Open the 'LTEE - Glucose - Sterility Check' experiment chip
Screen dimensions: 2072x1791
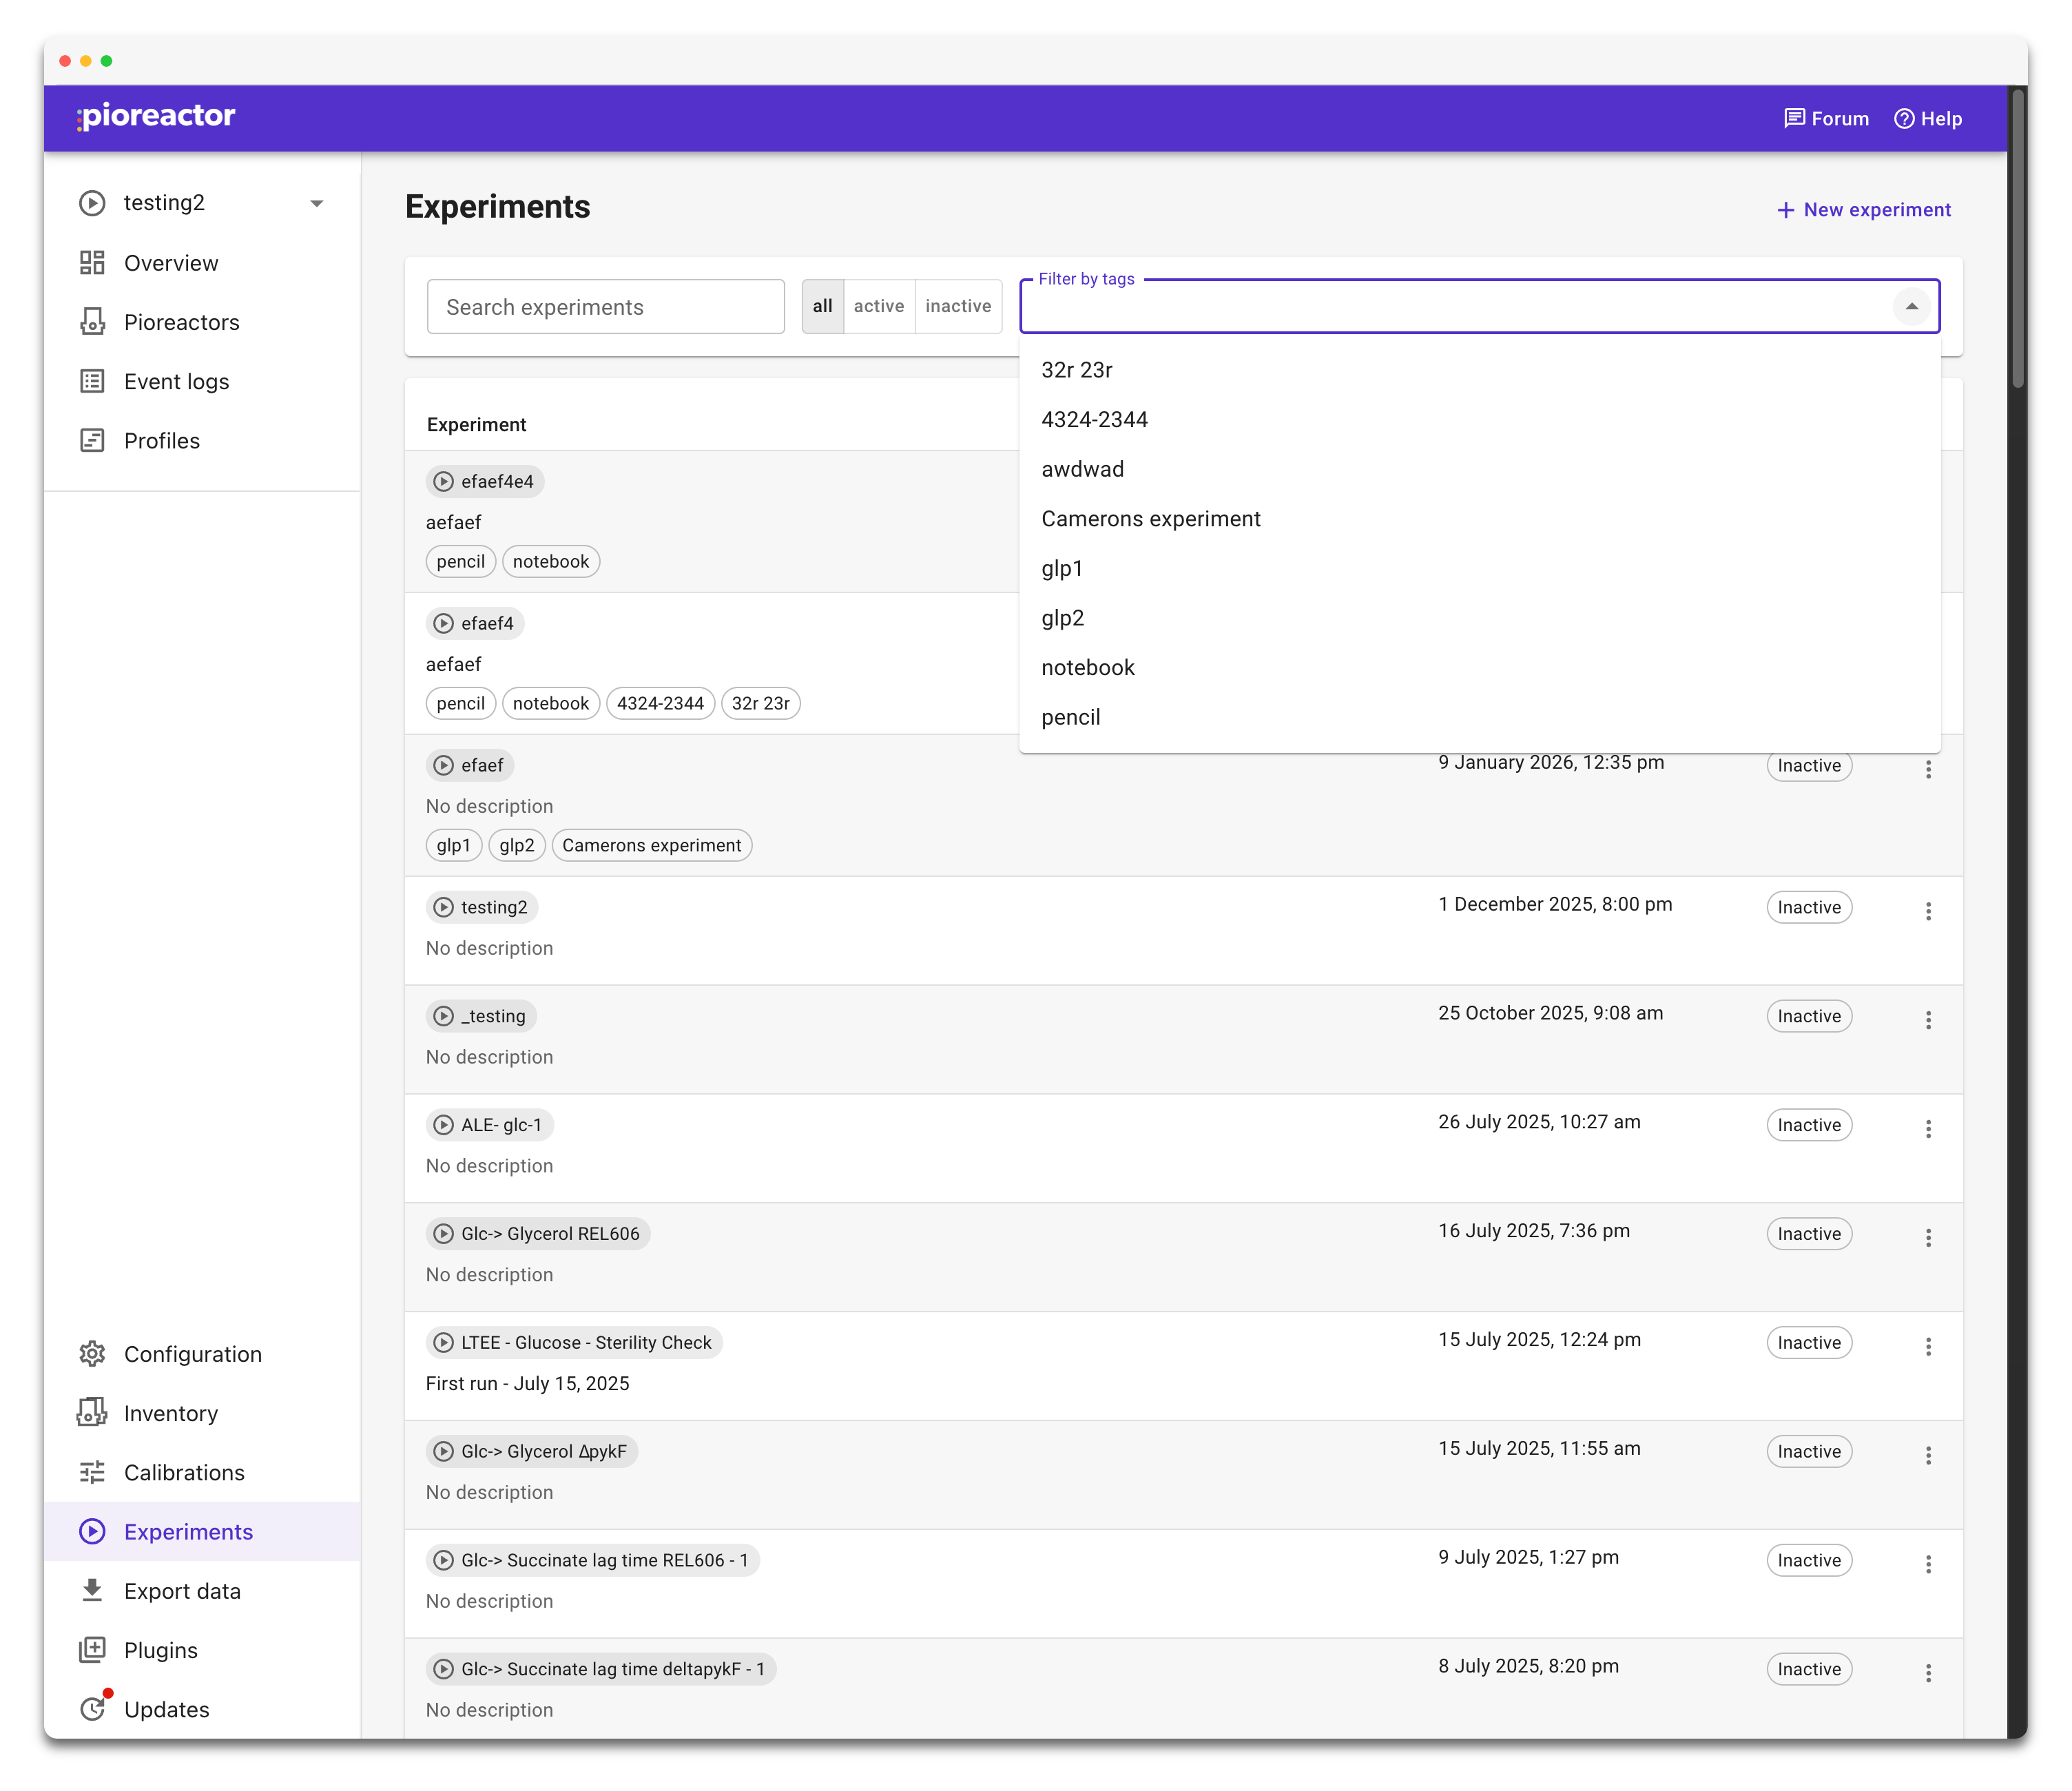574,1342
